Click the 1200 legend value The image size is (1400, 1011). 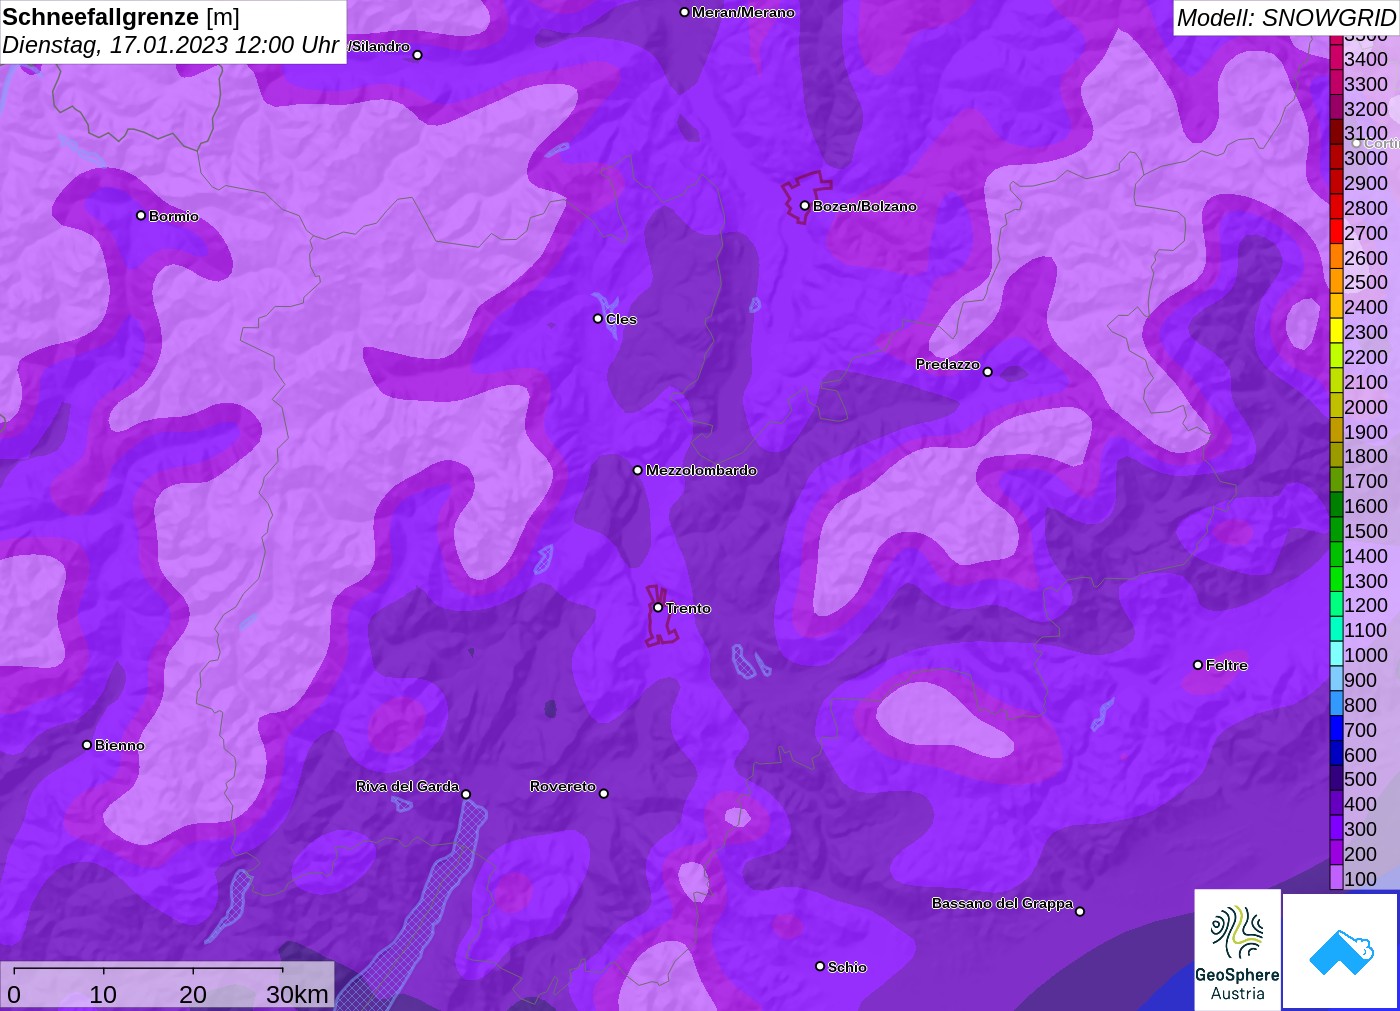click(1366, 605)
